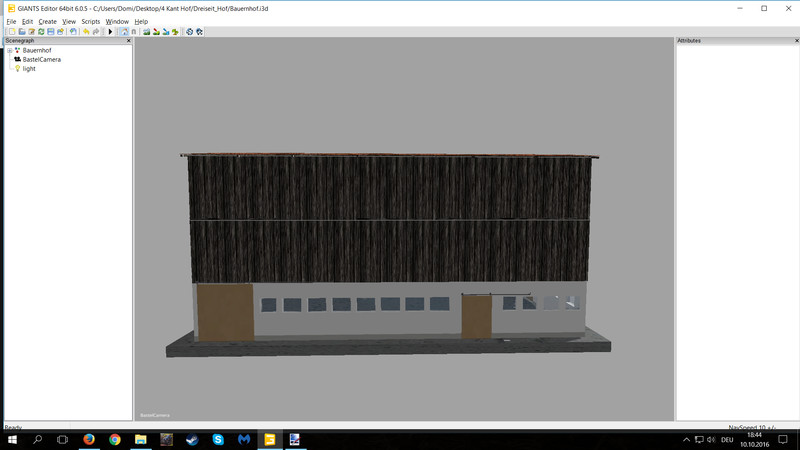The width and height of the screenshot is (800, 450).
Task: Expand the Bauernhof tree node
Action: coord(9,50)
